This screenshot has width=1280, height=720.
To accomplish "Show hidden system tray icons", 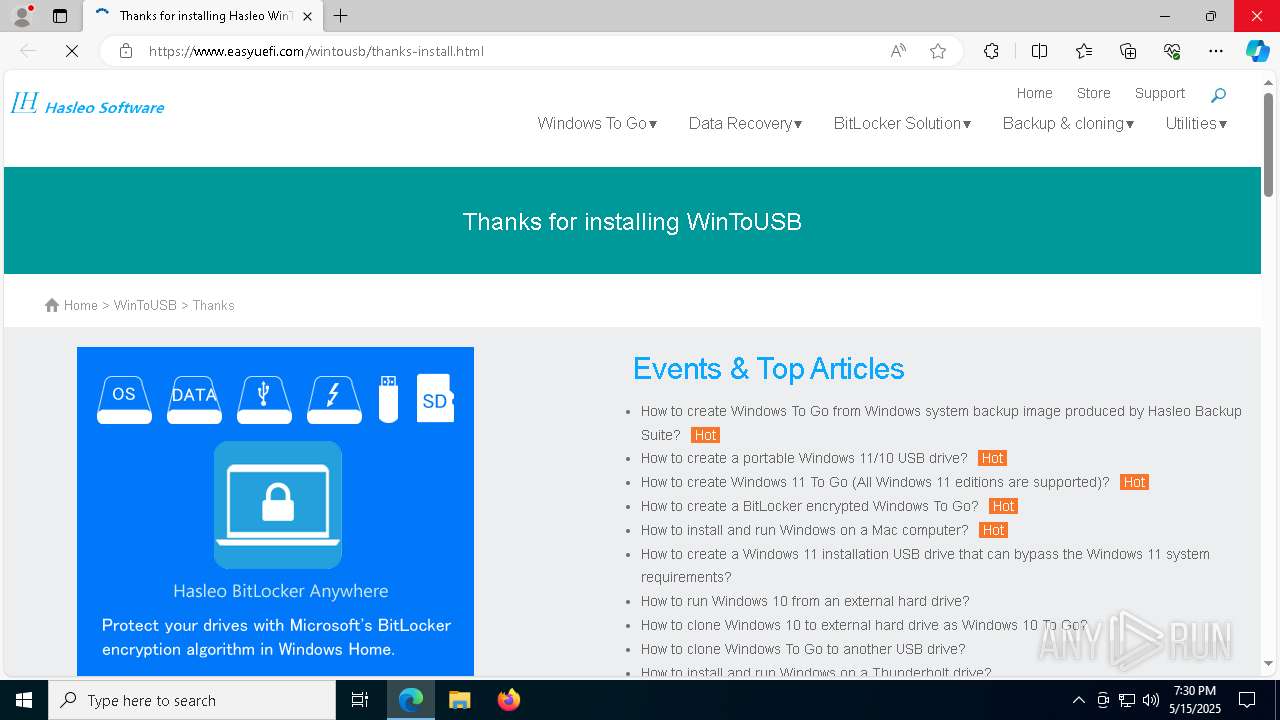I will 1078,700.
